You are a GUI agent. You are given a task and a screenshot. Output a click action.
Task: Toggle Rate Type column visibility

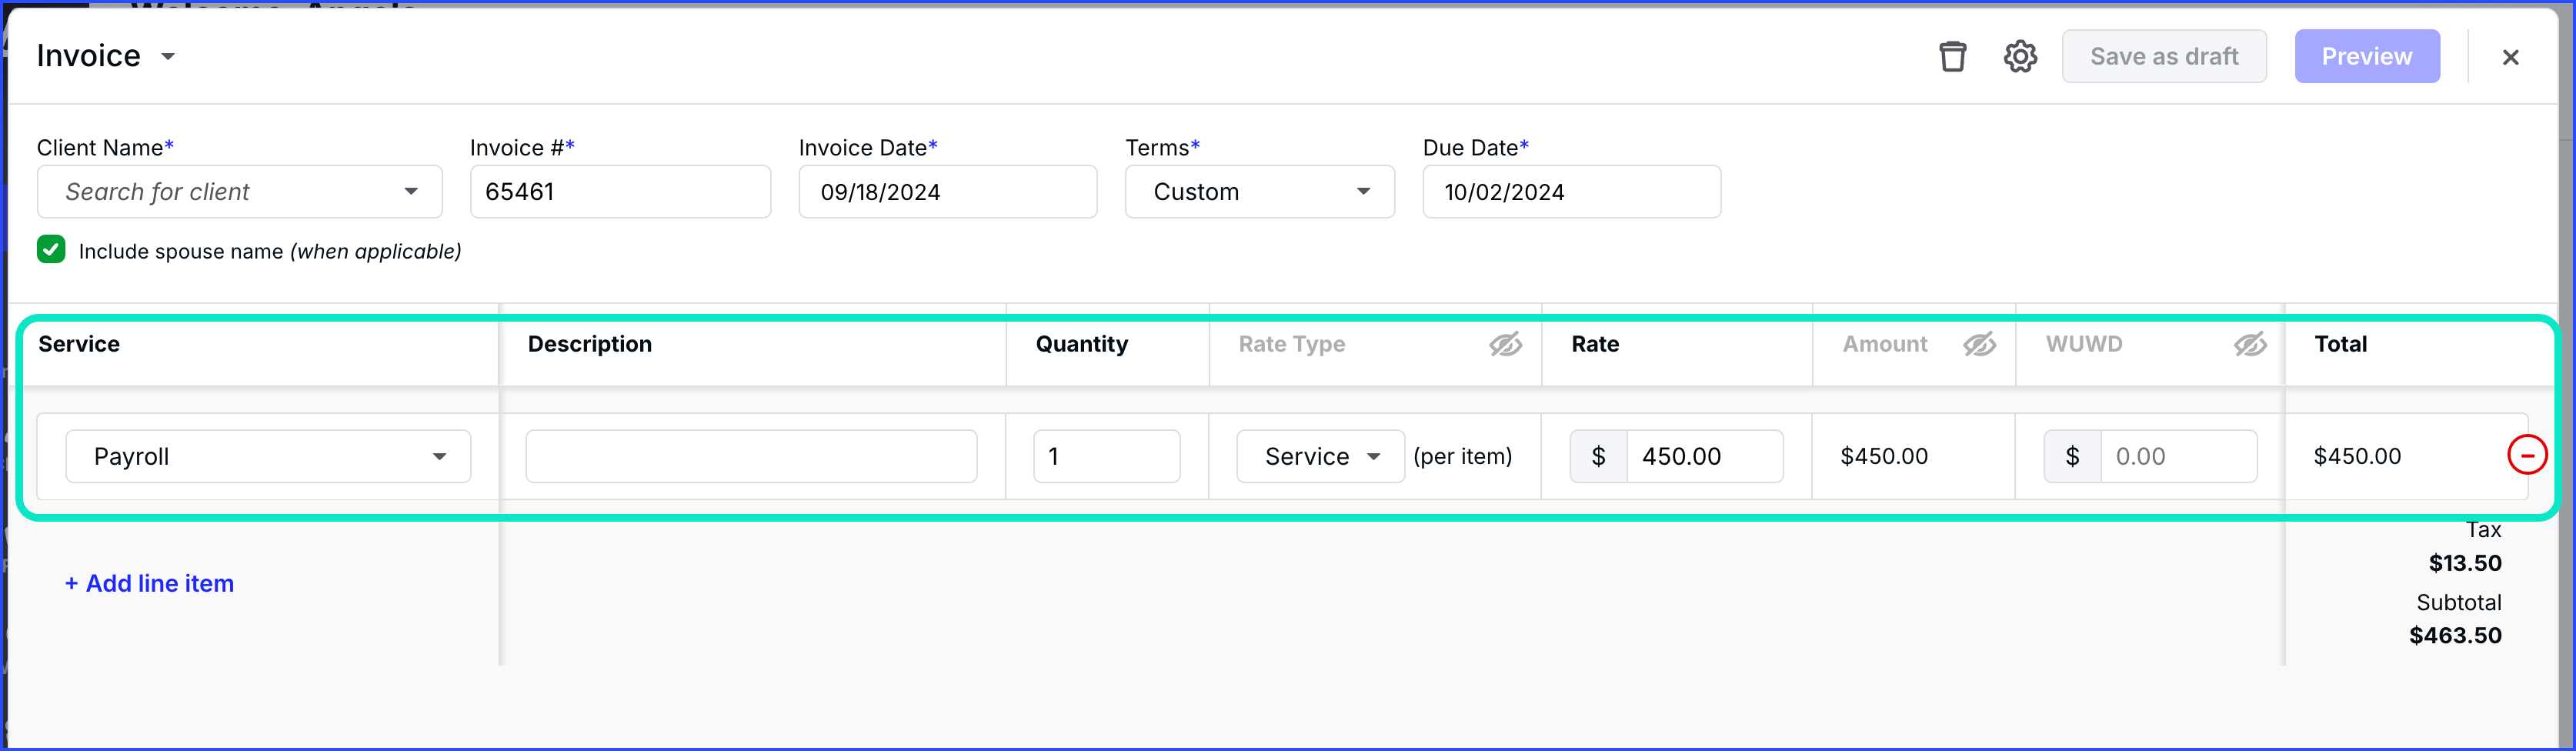[x=1505, y=345]
